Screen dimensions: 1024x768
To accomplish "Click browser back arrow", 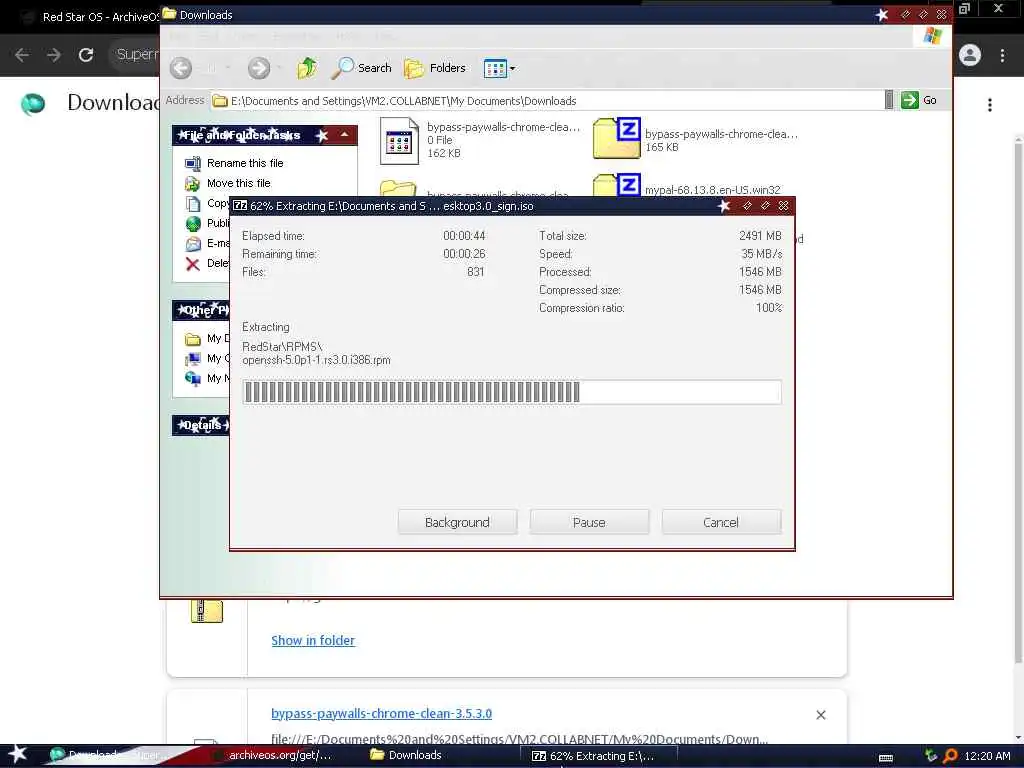I will click(x=22, y=55).
